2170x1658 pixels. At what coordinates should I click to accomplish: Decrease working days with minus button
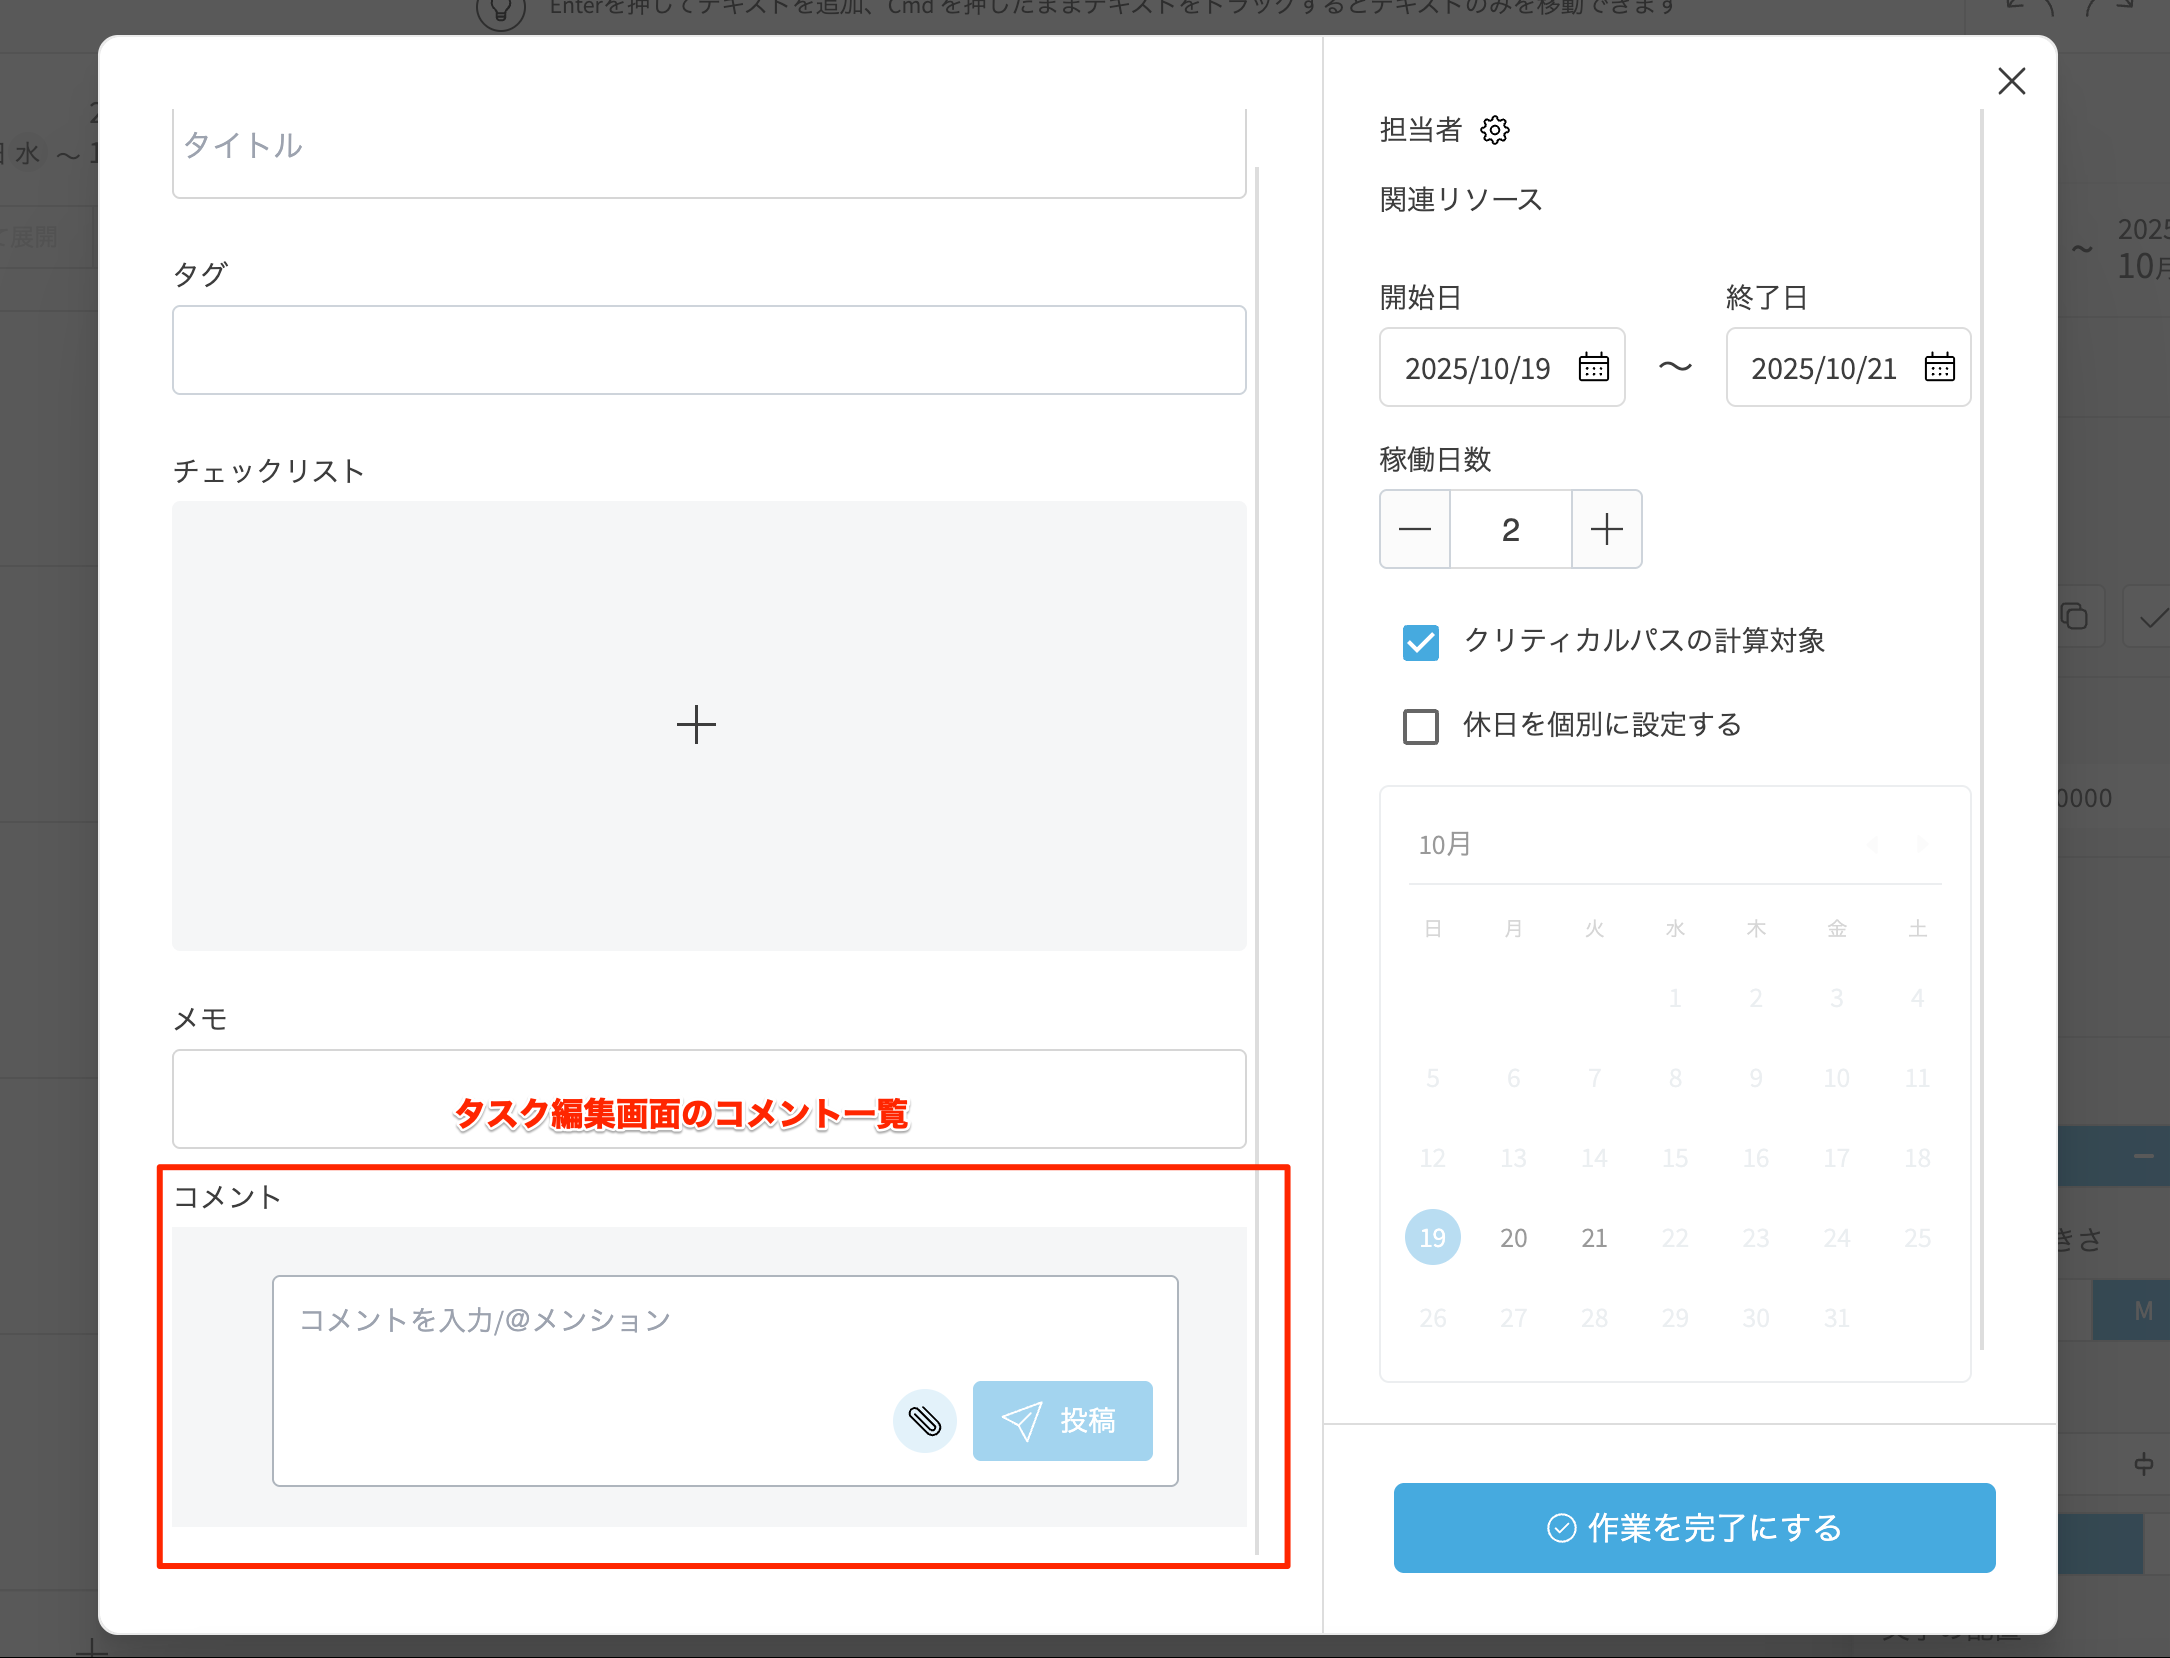(x=1415, y=529)
